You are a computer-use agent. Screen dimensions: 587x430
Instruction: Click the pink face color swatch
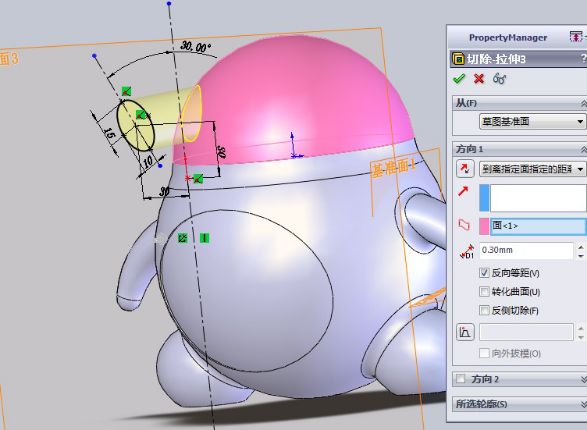click(x=484, y=226)
